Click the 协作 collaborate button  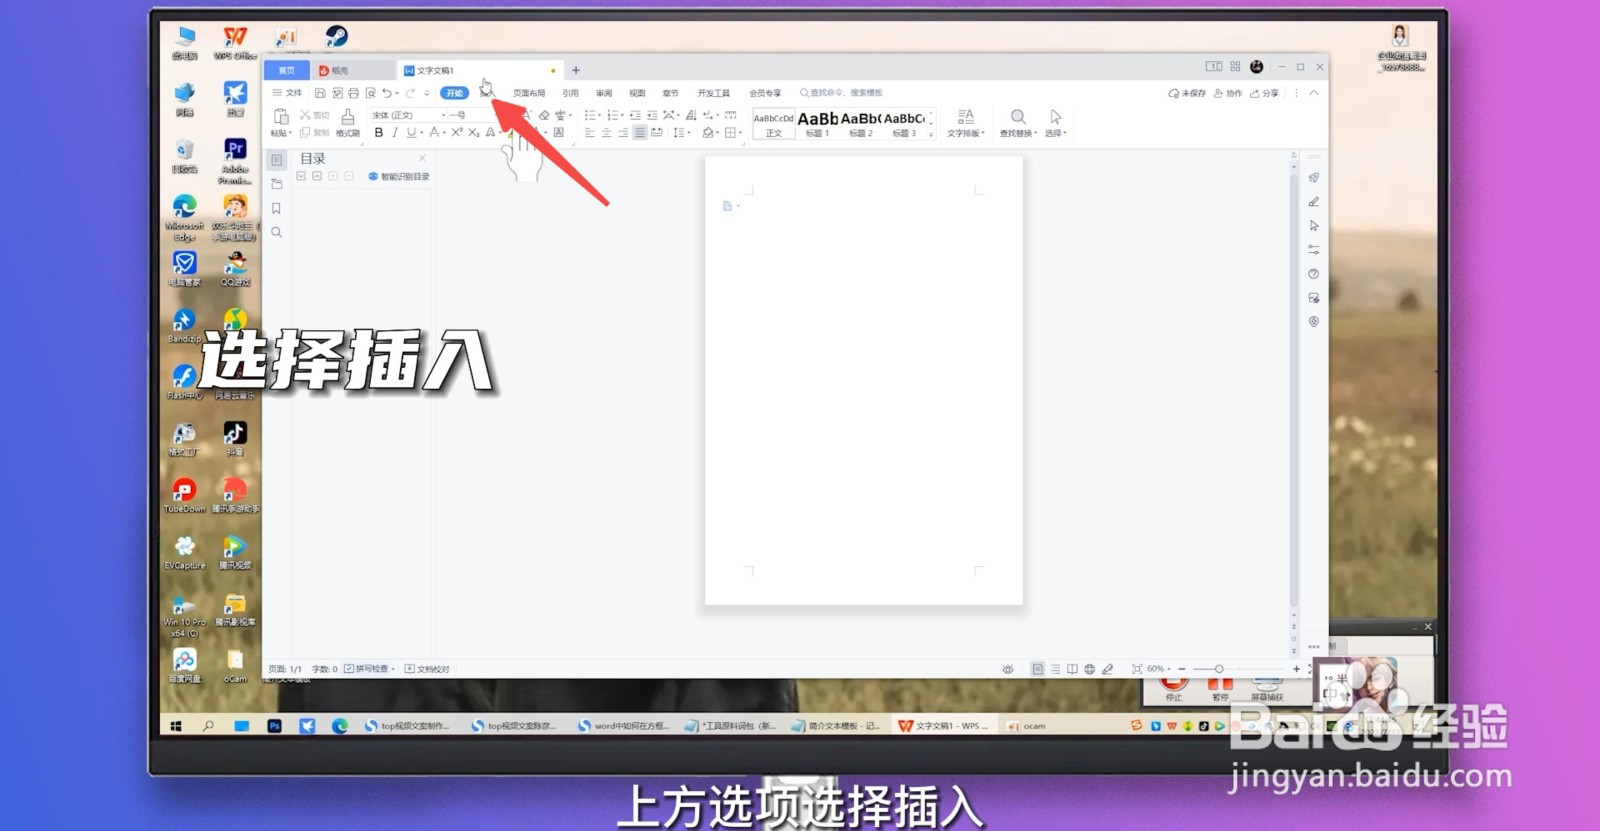coord(1228,93)
